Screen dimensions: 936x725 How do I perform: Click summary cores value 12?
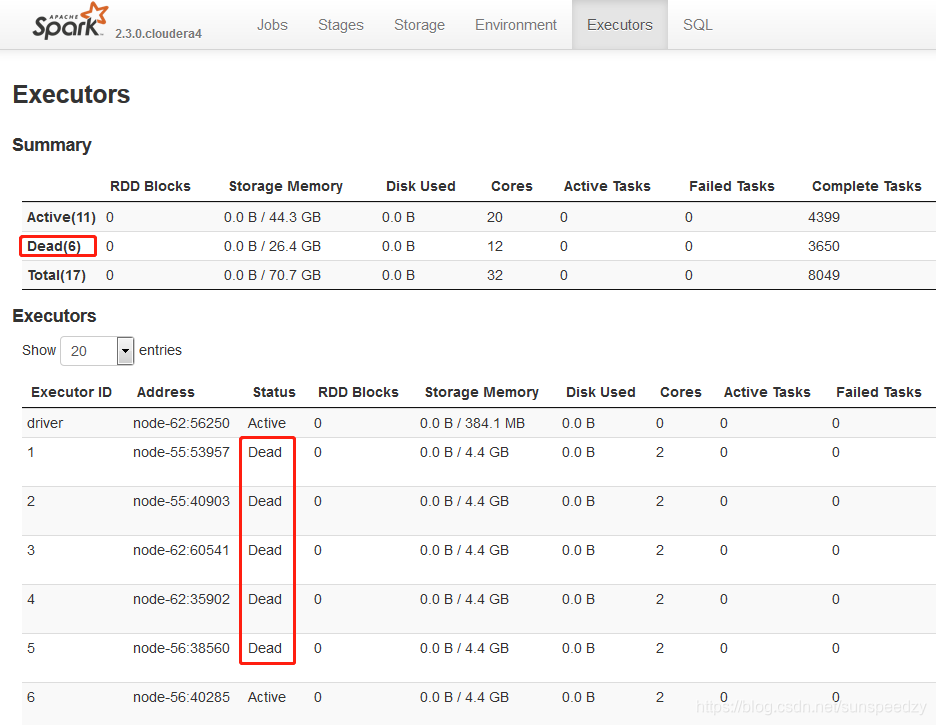[x=495, y=246]
